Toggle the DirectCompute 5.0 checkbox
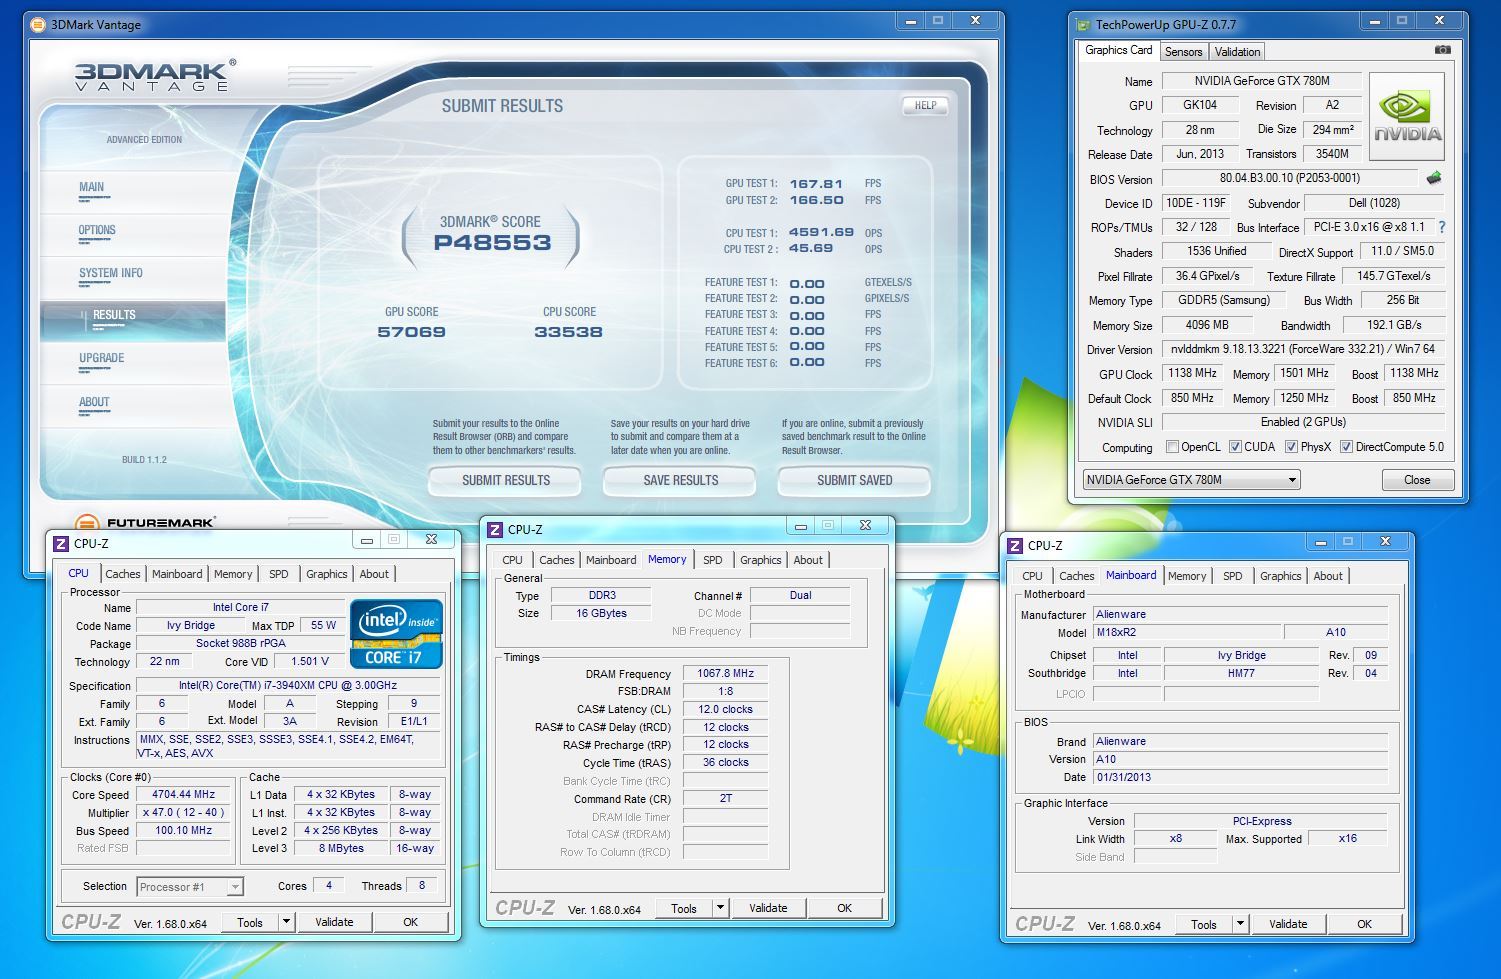The image size is (1501, 979). (x=1346, y=447)
